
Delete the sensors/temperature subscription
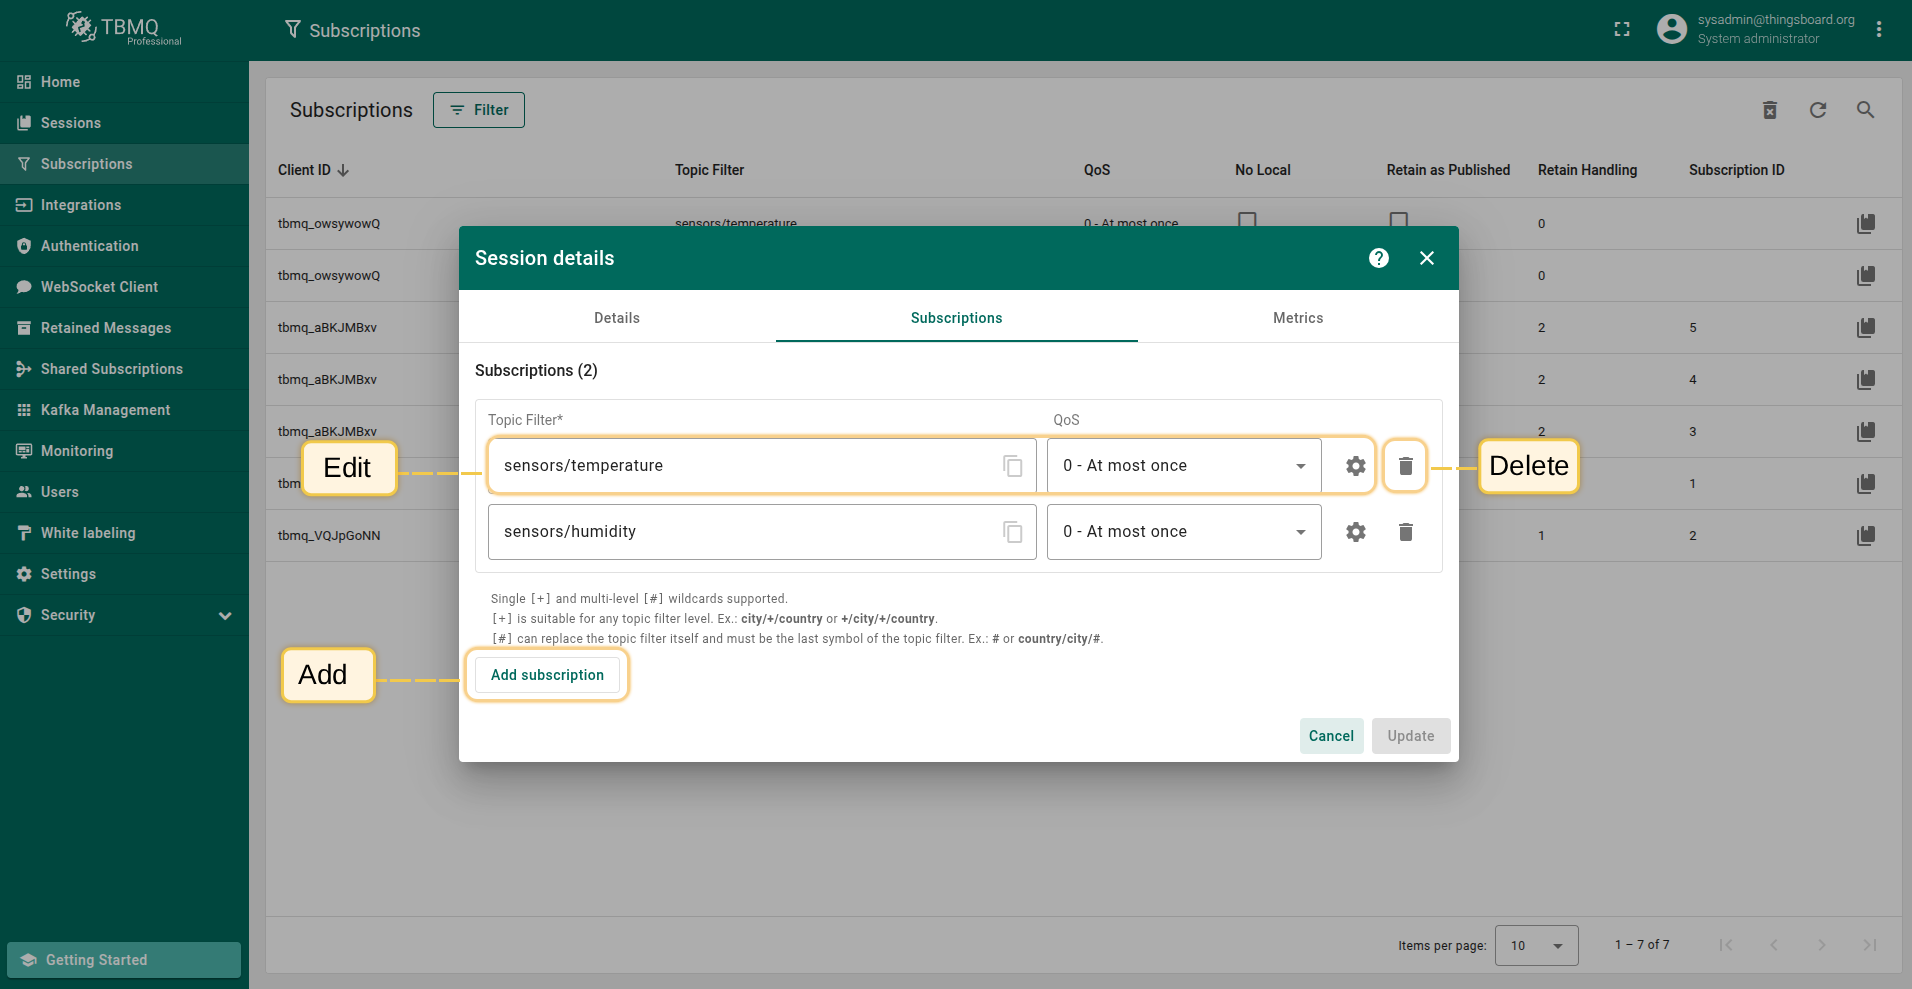[x=1405, y=466]
